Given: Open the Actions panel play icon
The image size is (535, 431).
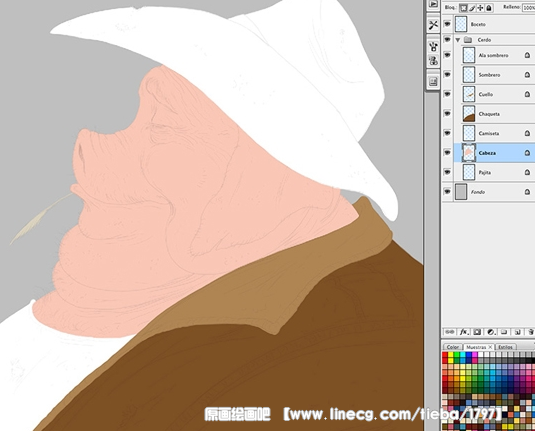Looking at the screenshot, I should 433,4.
